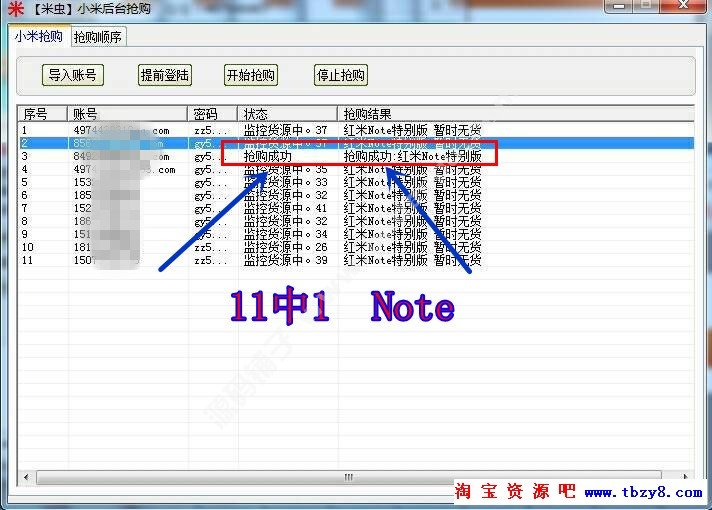Sort by the 账号 column header
The width and height of the screenshot is (712, 510).
[127, 113]
